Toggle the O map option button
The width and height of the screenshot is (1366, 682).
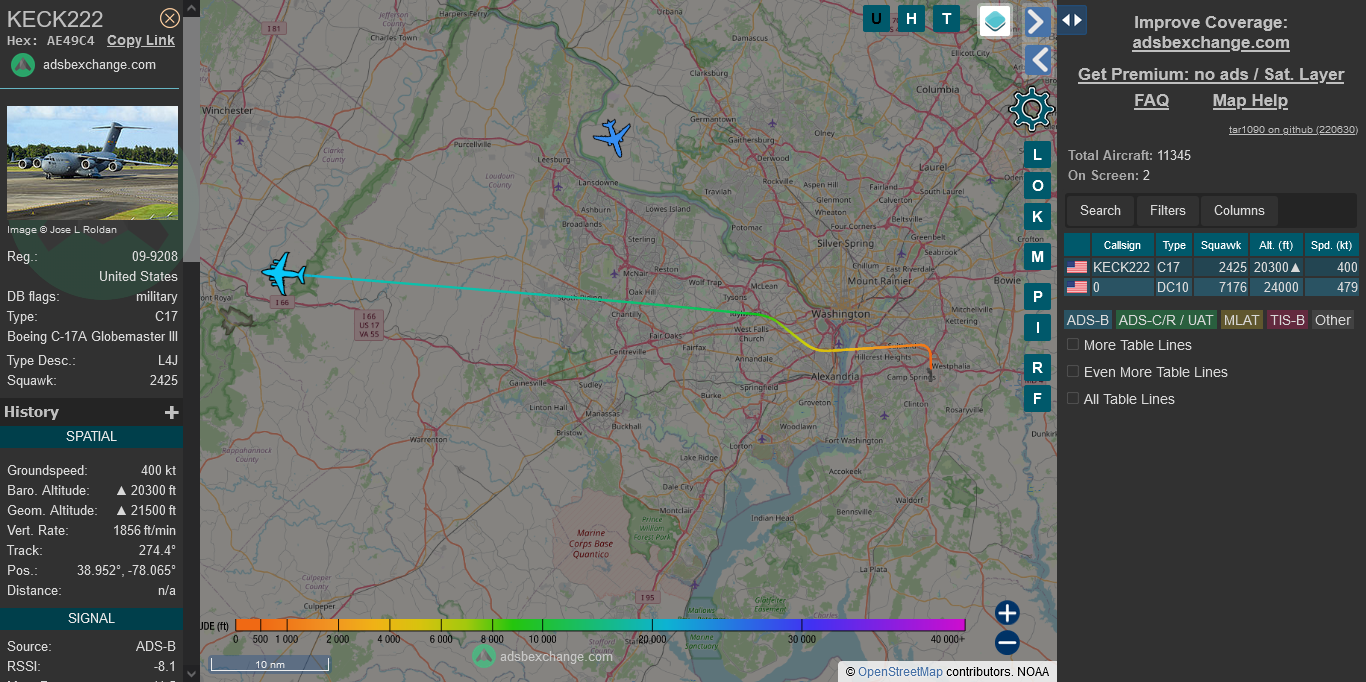coord(1037,185)
